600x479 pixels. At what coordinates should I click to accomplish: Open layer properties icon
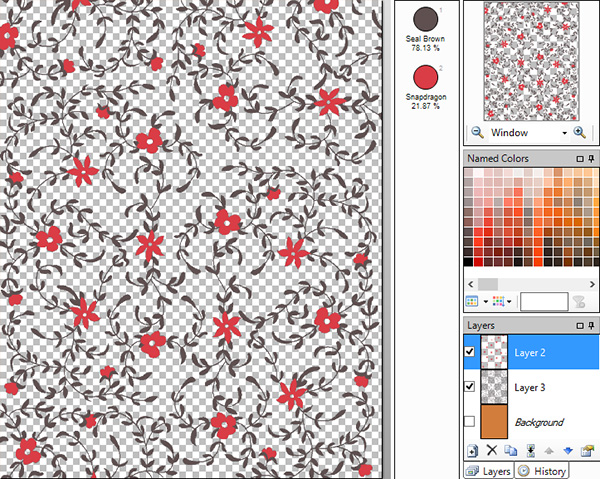[x=586, y=451]
